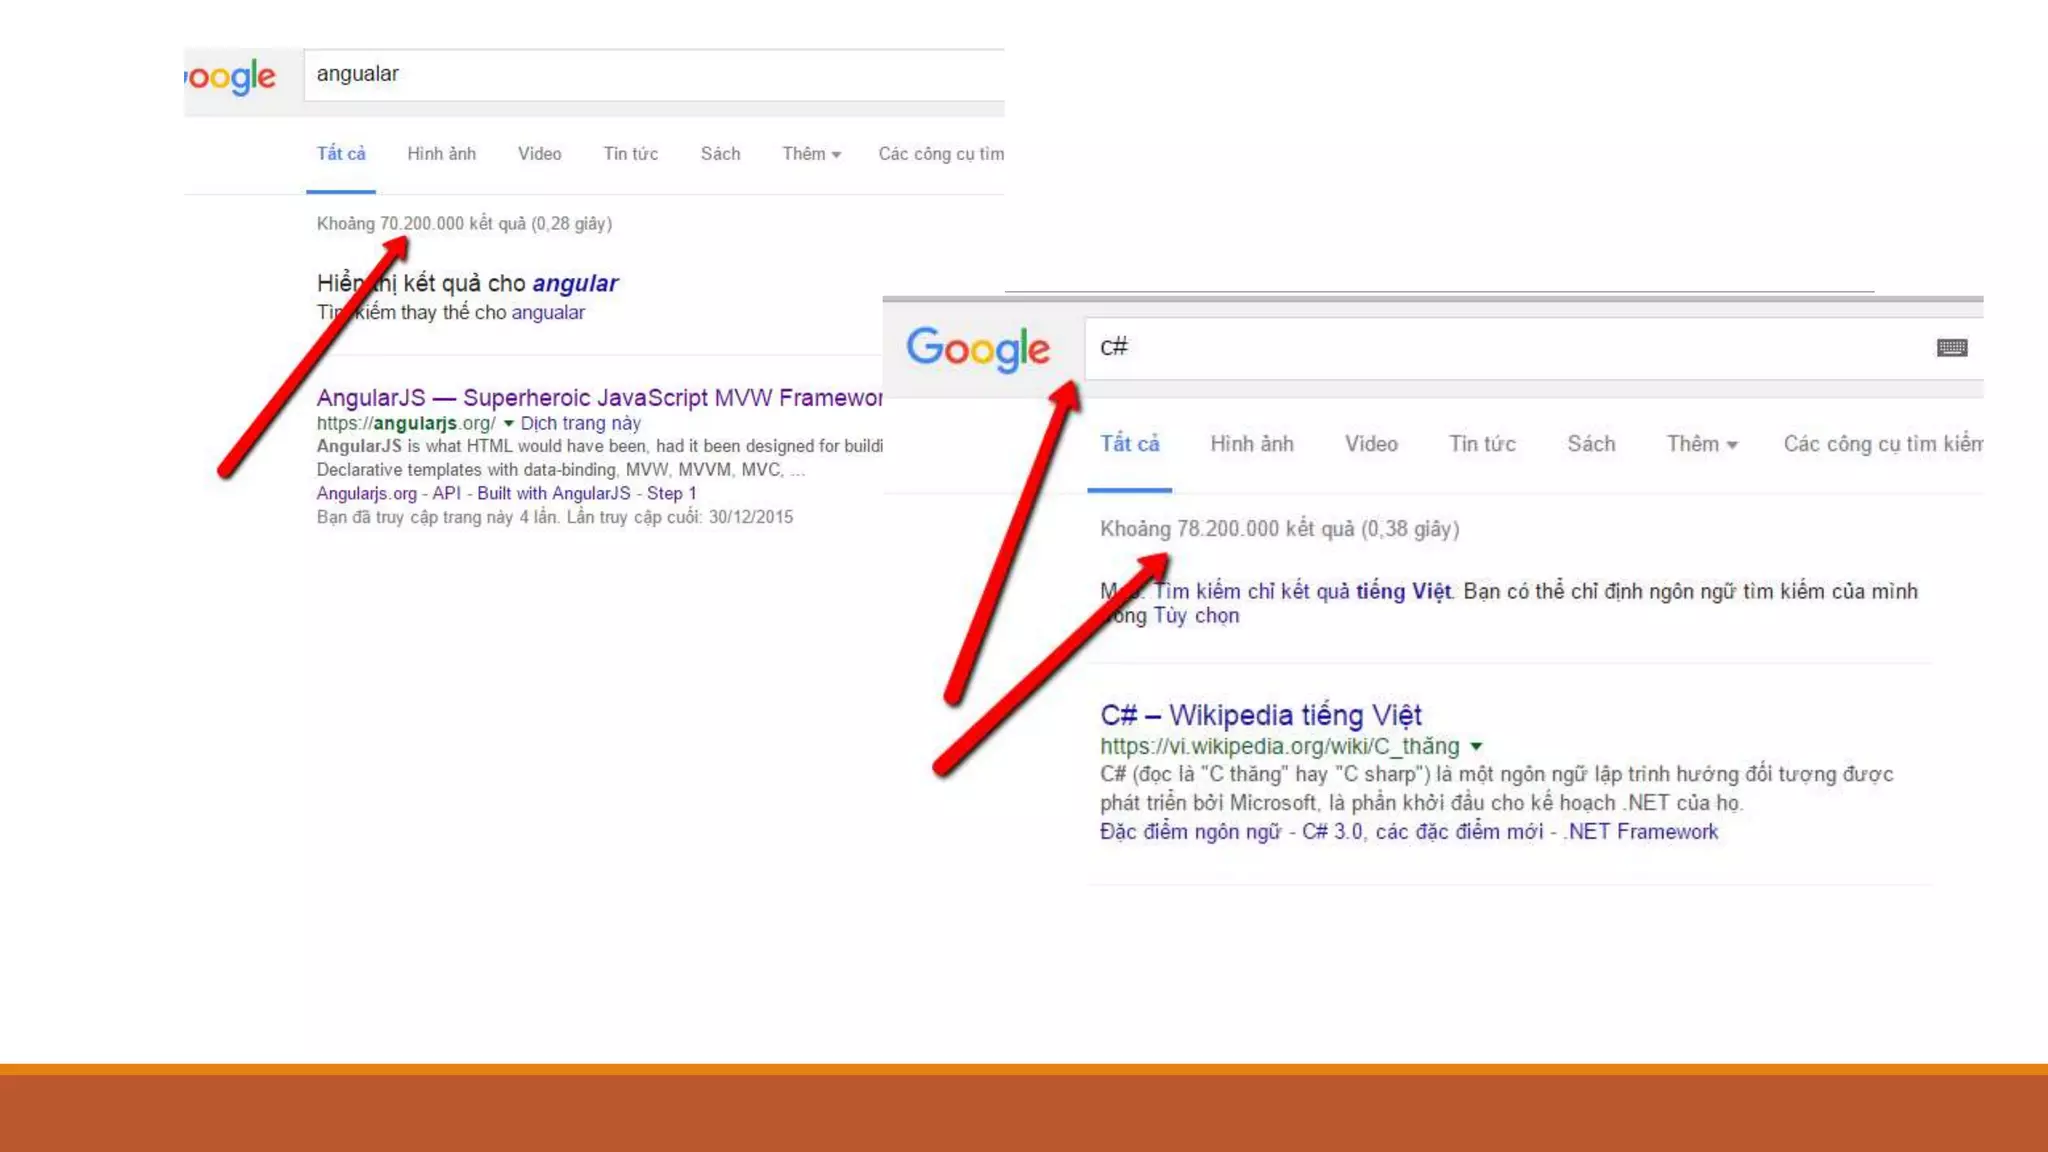Screen dimensions: 2048x1152
Task: Select the Sách tab in angualar results
Action: (720, 154)
